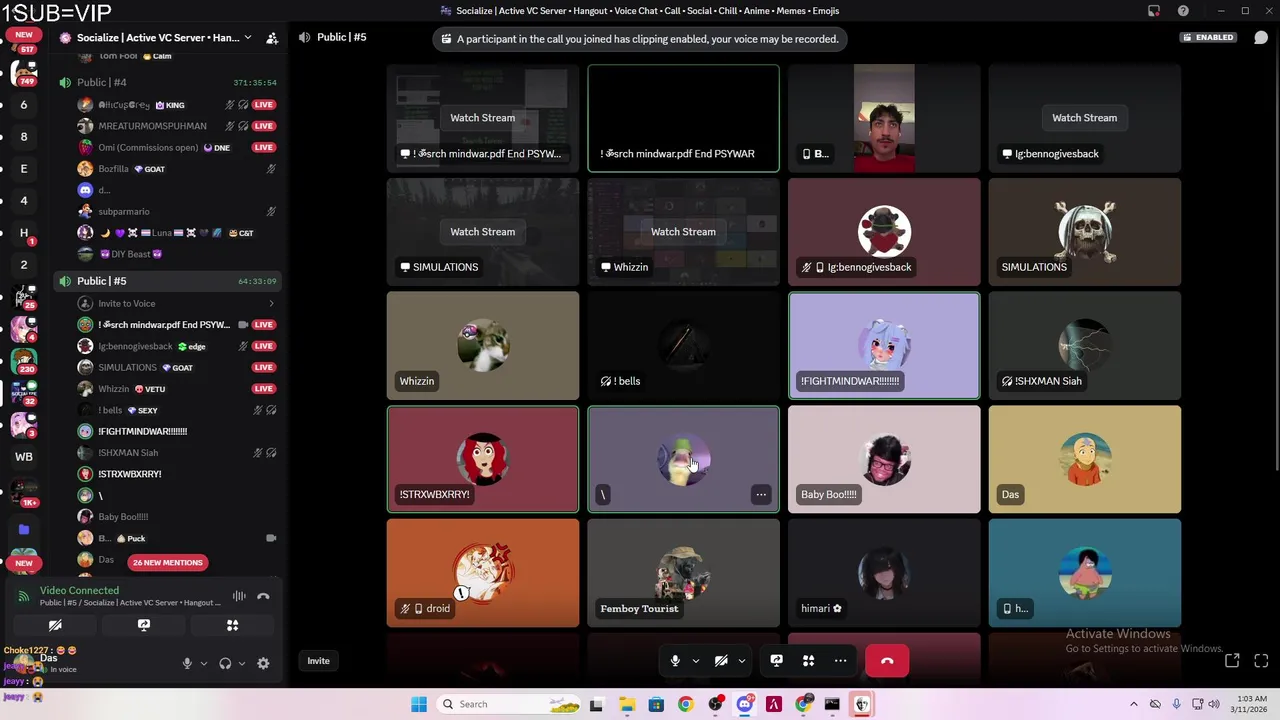Pop out the call window
1280x720 pixels.
pos(1232,660)
